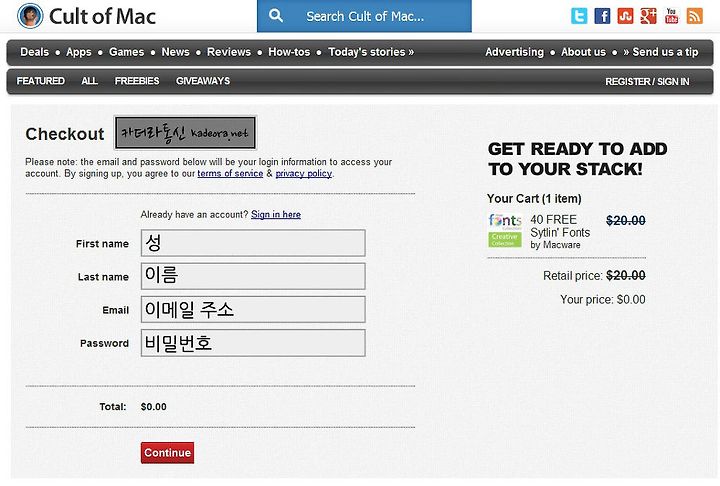Focus the Email input field

[x=253, y=309]
